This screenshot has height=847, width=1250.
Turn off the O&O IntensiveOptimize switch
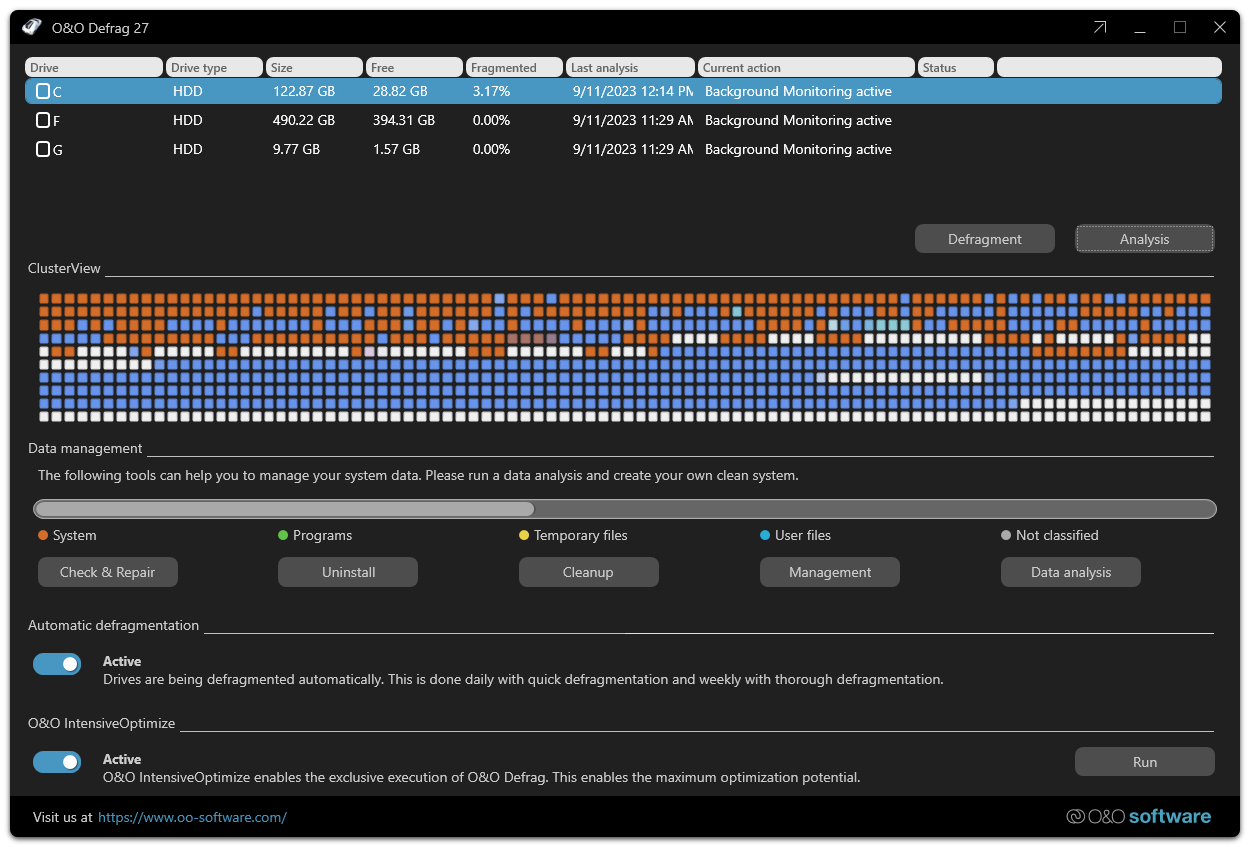pyautogui.click(x=57, y=761)
